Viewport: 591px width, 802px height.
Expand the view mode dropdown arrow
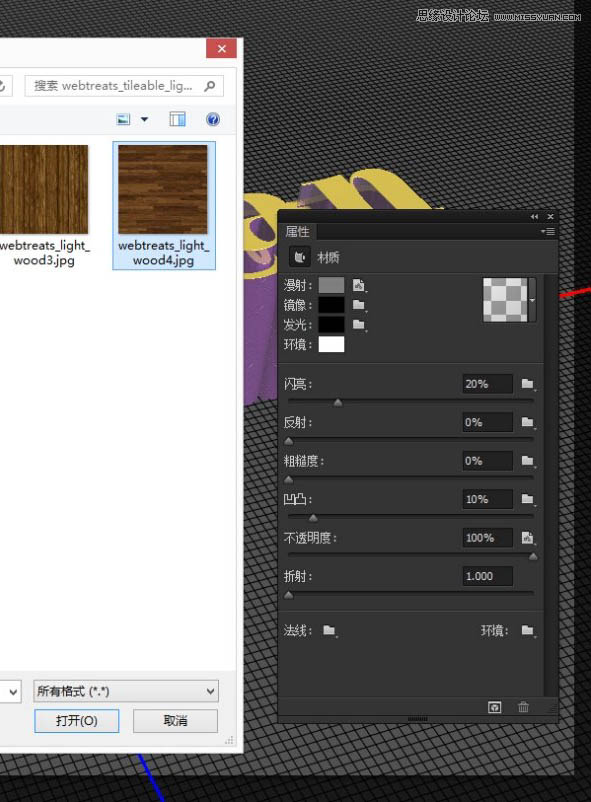coord(144,119)
